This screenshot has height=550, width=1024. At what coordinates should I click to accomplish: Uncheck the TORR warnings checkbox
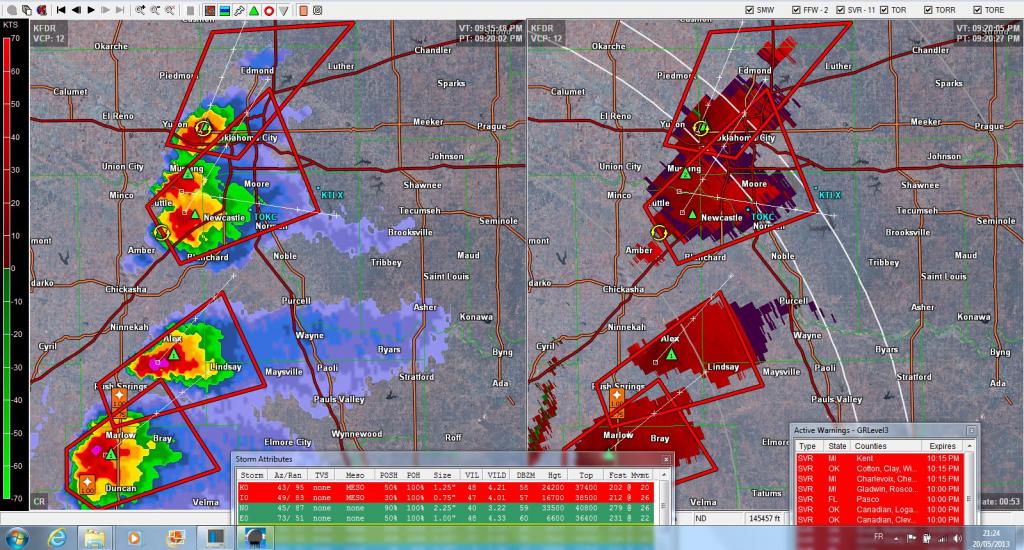(928, 10)
